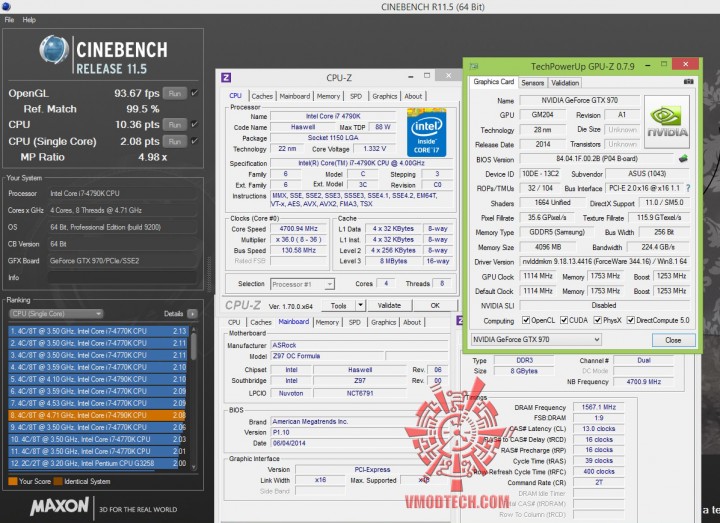Open the Sensors tab in GPU-Z
This screenshot has width=720, height=523.
pos(533,83)
